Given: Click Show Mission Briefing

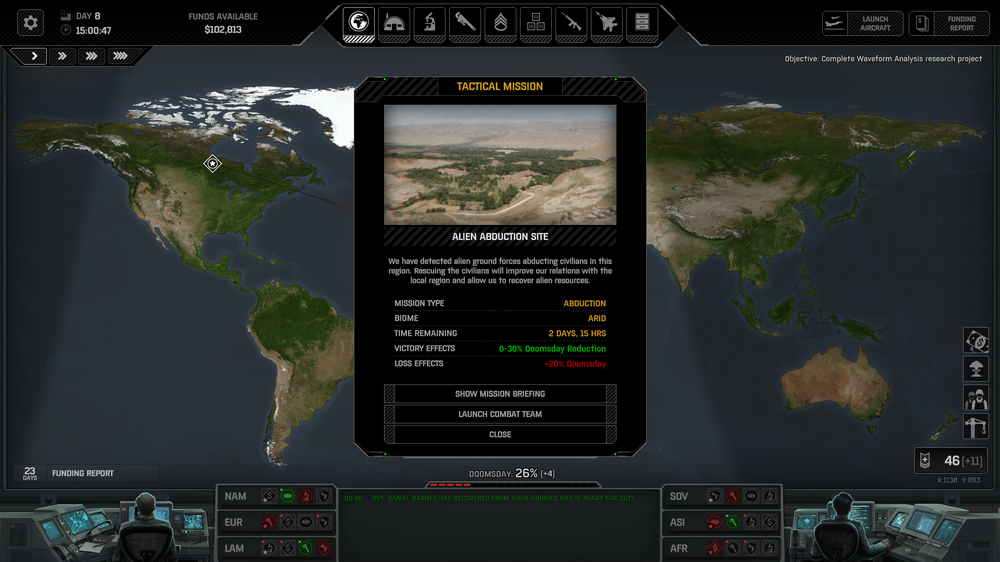Looking at the screenshot, I should click(500, 394).
